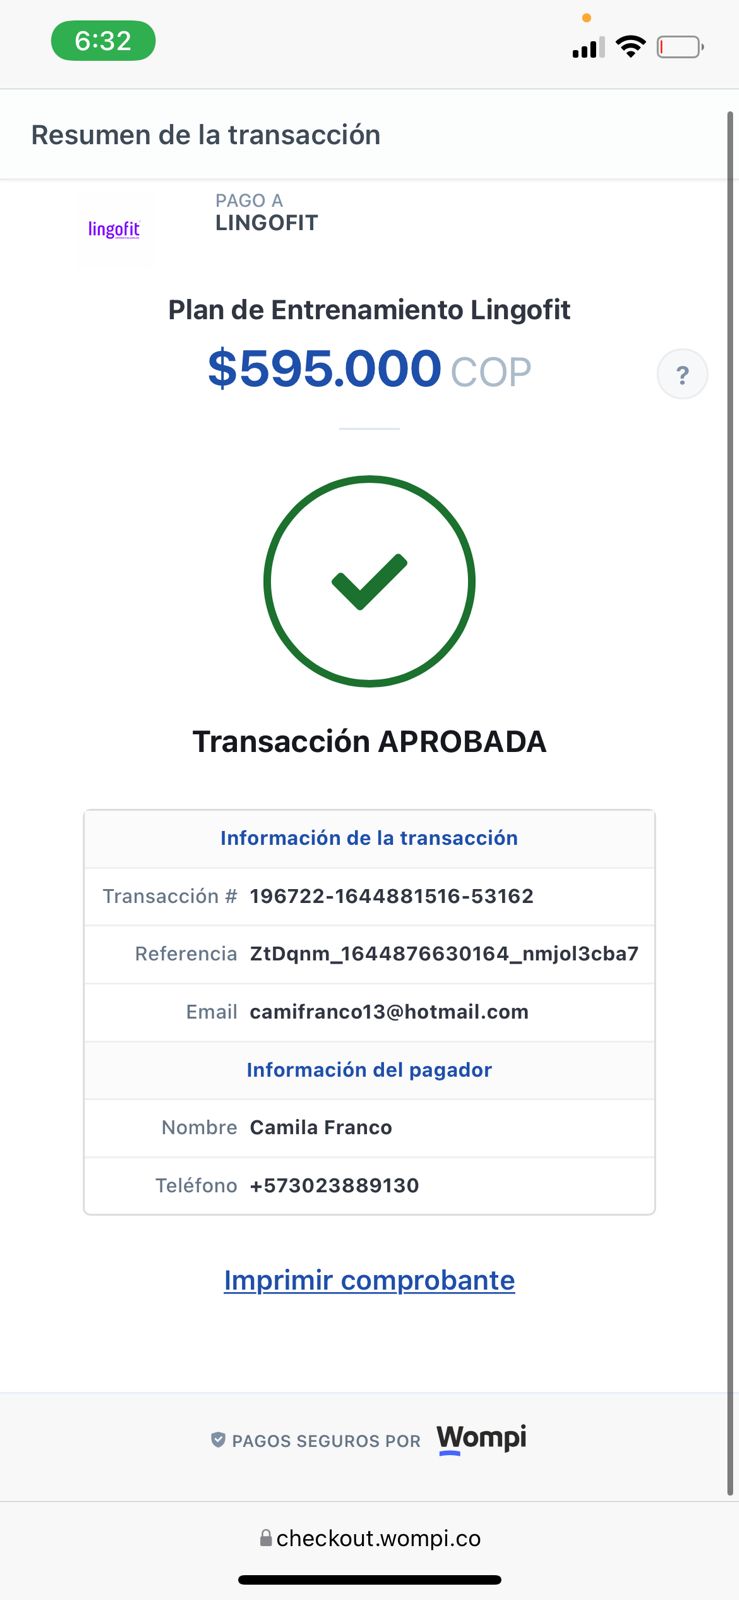Click the Información de la transacción header
This screenshot has width=739, height=1600.
pyautogui.click(x=369, y=838)
